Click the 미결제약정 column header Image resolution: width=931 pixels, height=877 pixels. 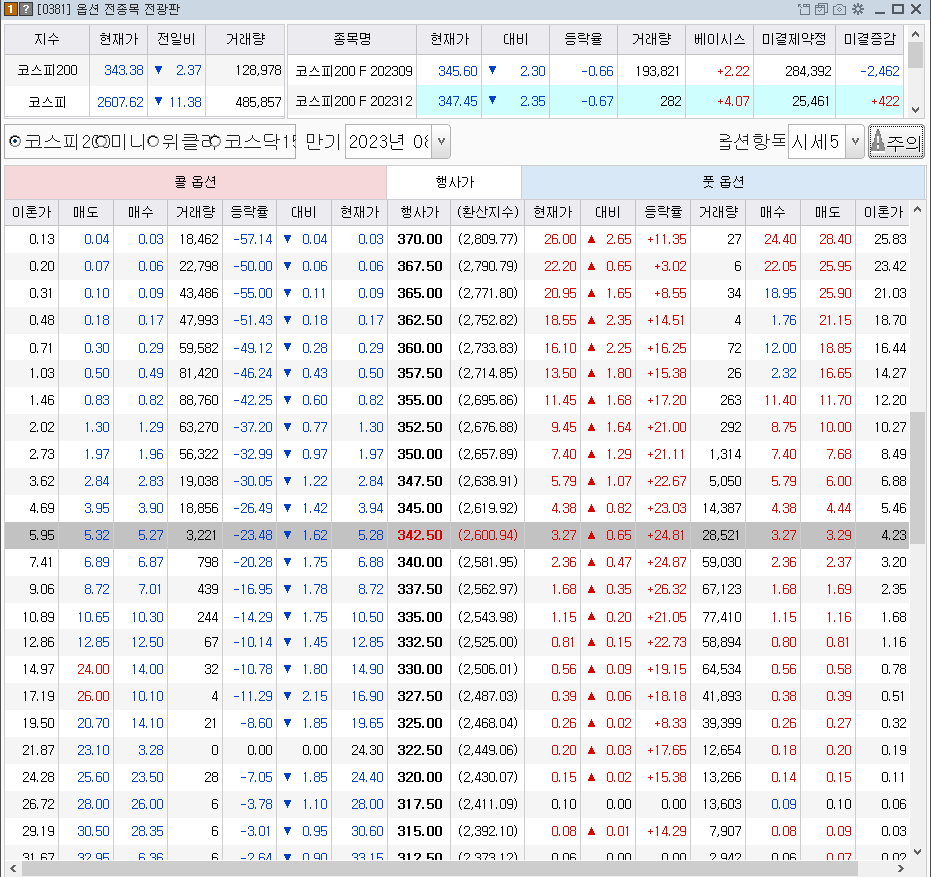pyautogui.click(x=794, y=39)
